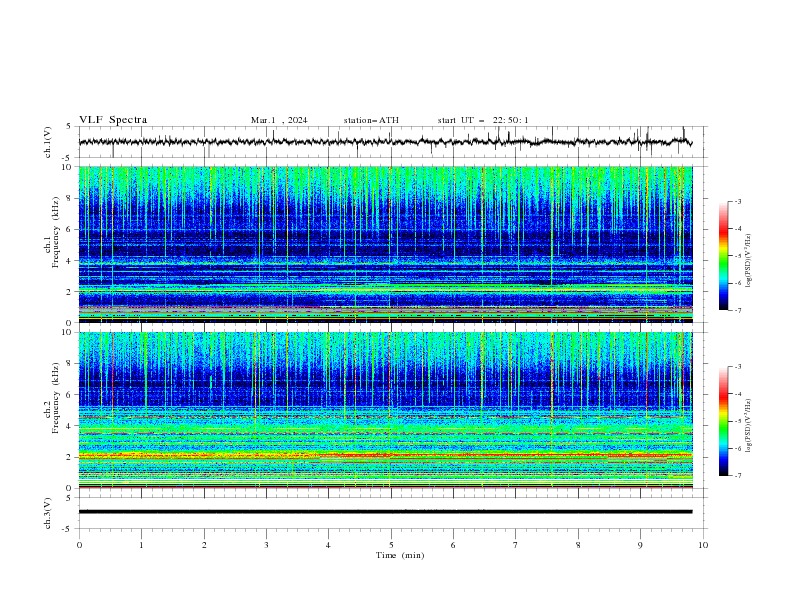This screenshot has height=612, width=792.
Task: Click the time axis tick label "1"
Action: click(x=141, y=545)
